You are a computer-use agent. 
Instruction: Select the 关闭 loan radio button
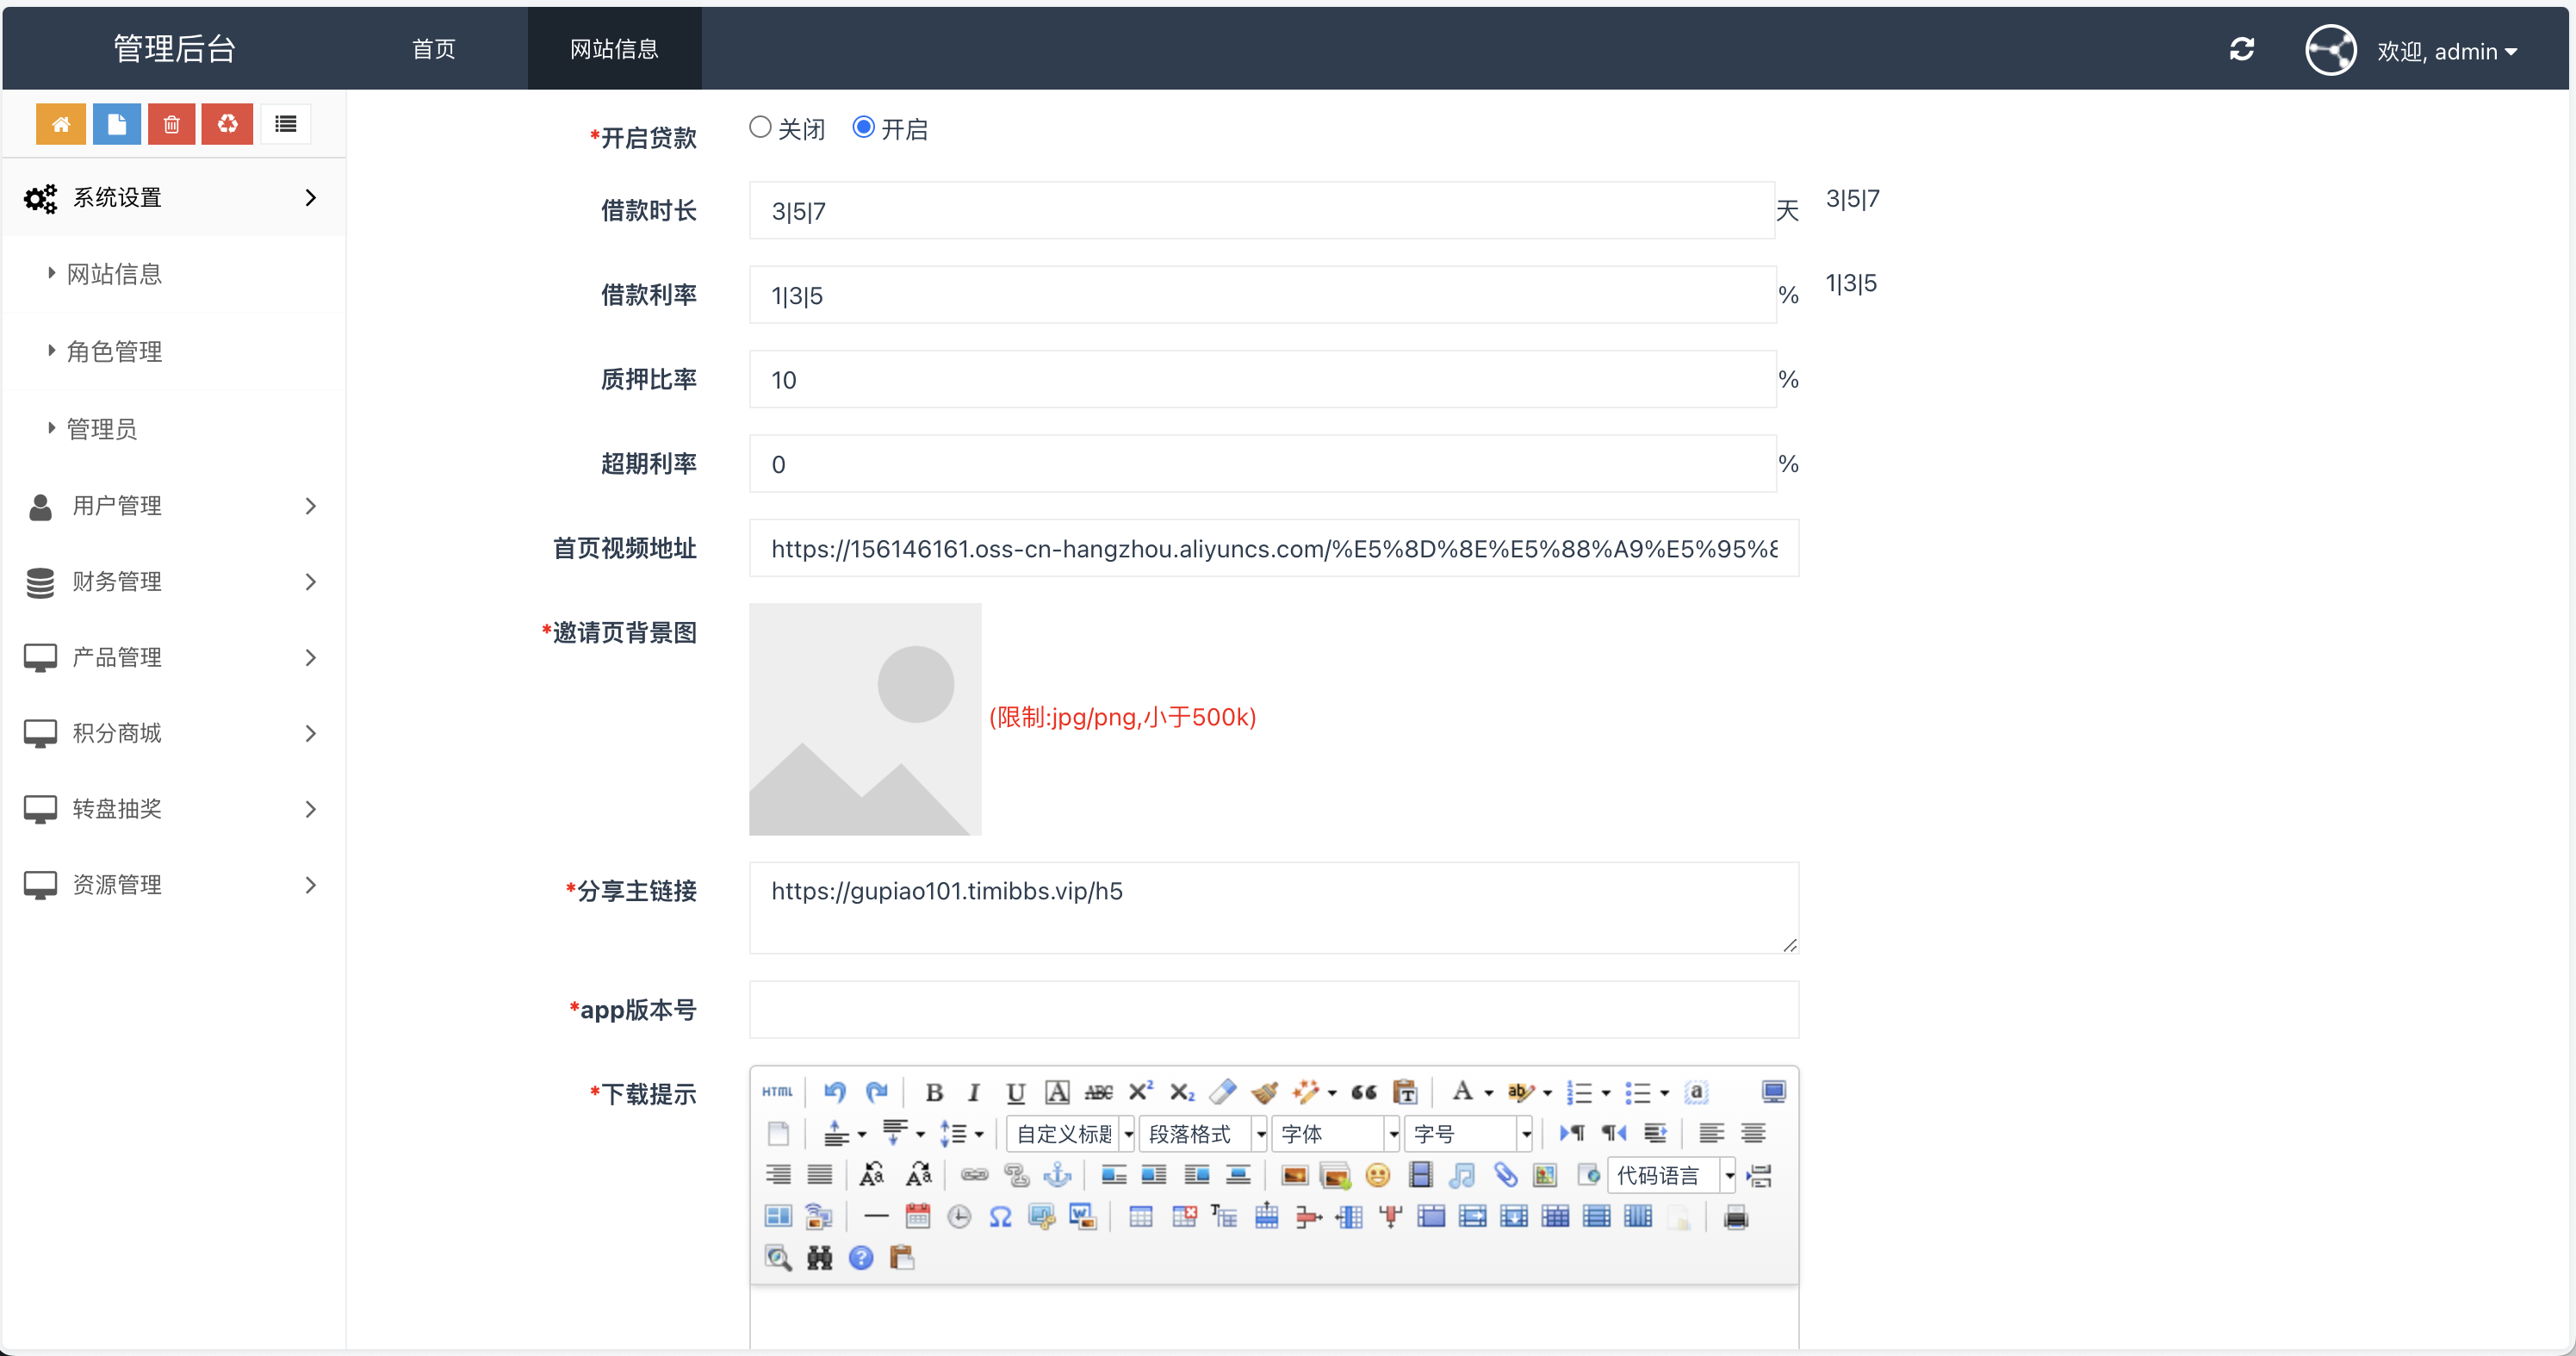[760, 127]
